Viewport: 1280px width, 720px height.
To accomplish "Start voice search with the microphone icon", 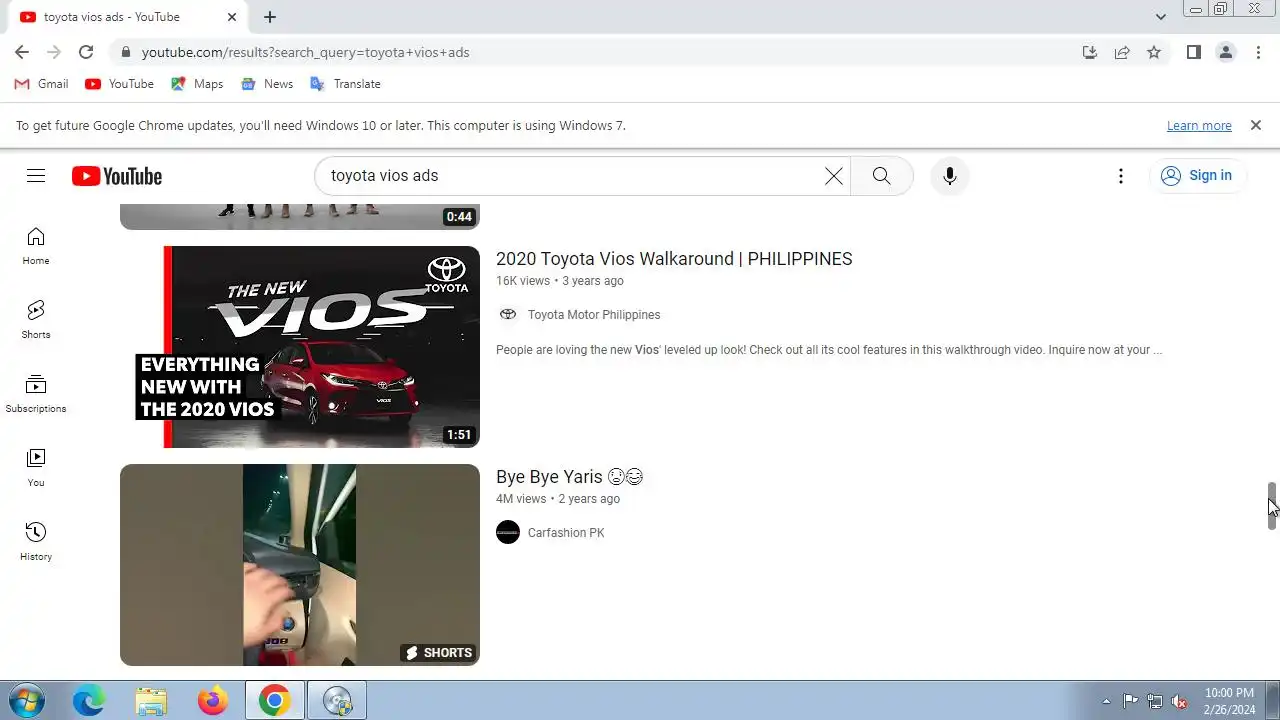I will tap(949, 176).
